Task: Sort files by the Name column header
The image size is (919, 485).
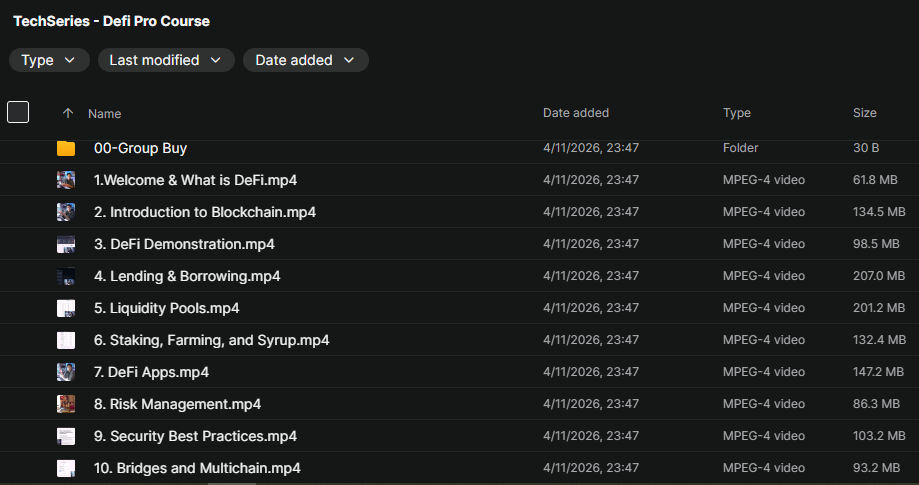Action: click(105, 114)
